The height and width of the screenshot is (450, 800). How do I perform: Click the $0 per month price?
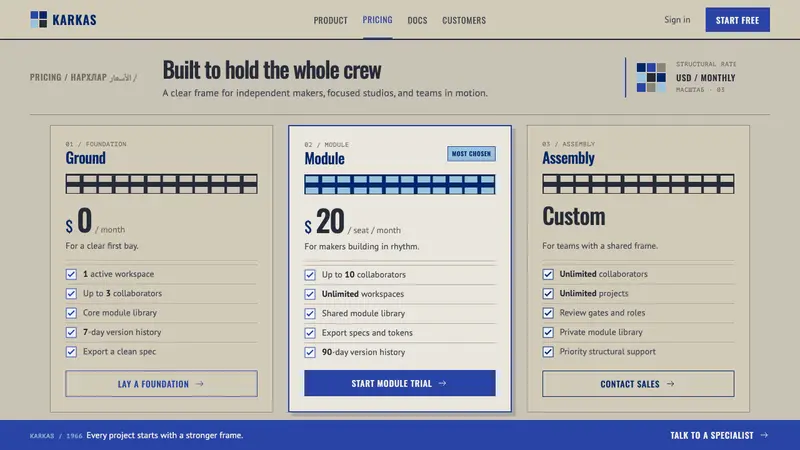click(x=95, y=221)
